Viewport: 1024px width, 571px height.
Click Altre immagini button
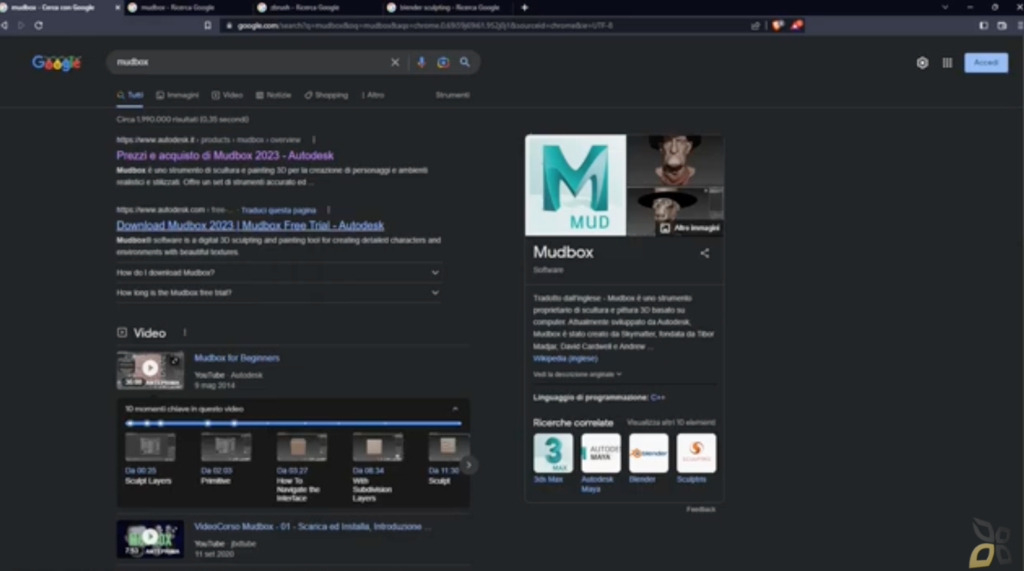coord(690,228)
